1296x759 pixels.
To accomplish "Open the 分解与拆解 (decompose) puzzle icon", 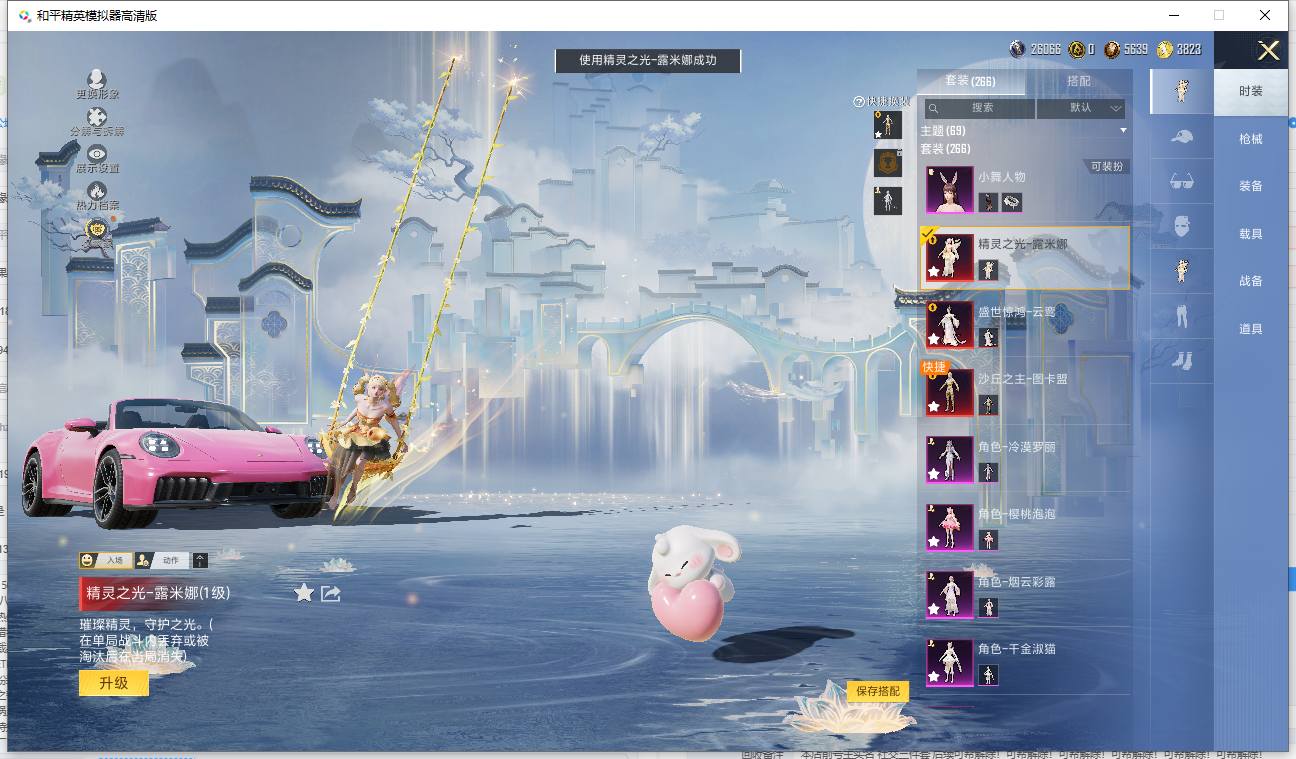I will tap(97, 117).
